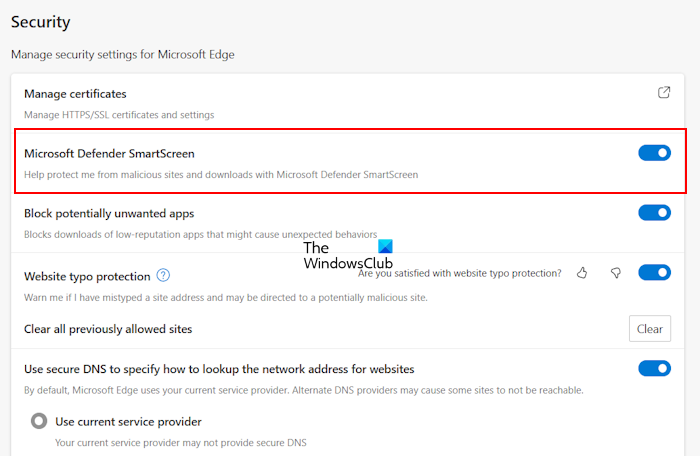Clear all previously allowed sites

tap(650, 329)
